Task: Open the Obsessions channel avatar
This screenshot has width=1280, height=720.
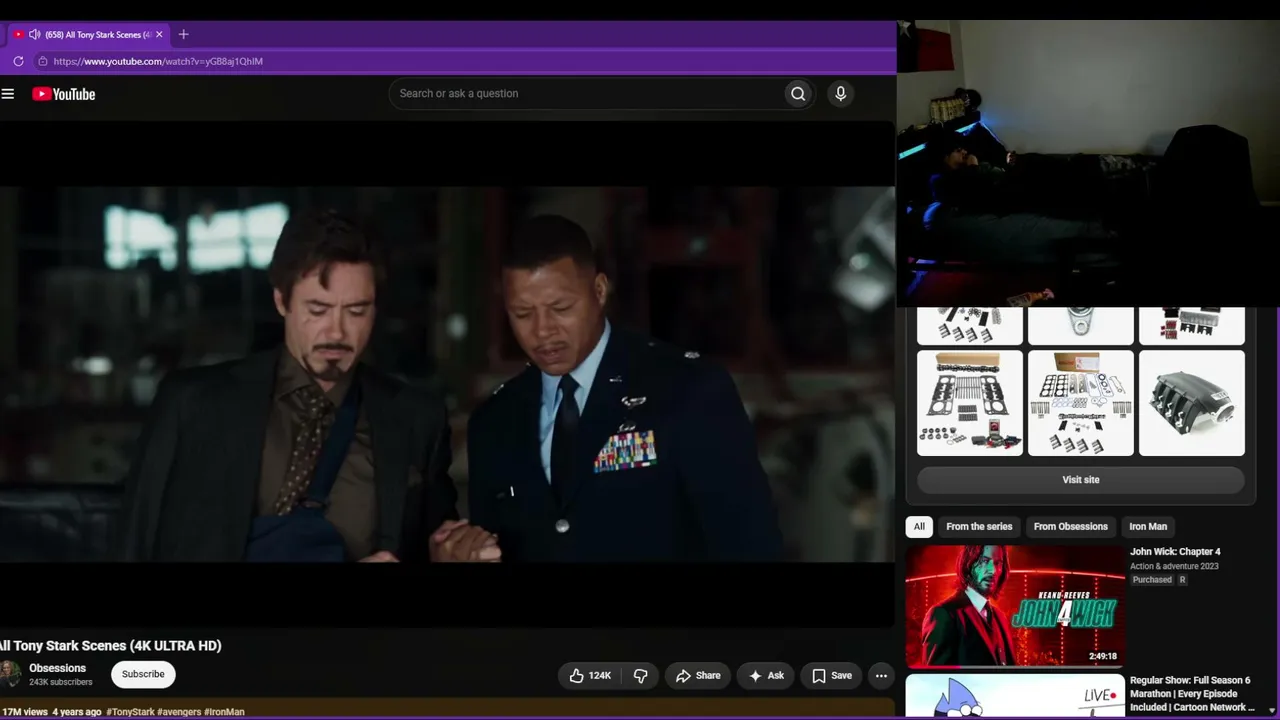Action: pyautogui.click(x=10, y=674)
